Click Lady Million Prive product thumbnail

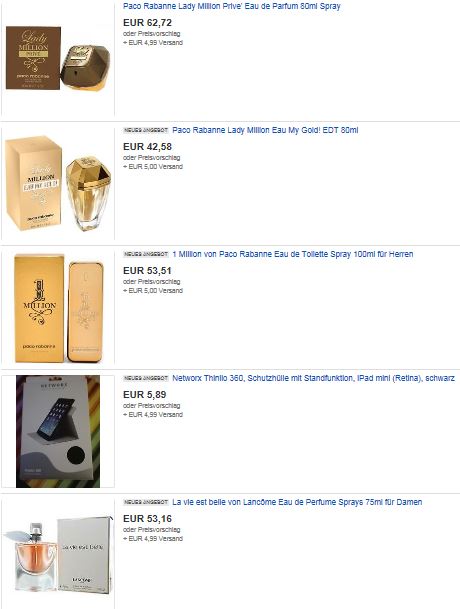(58, 58)
